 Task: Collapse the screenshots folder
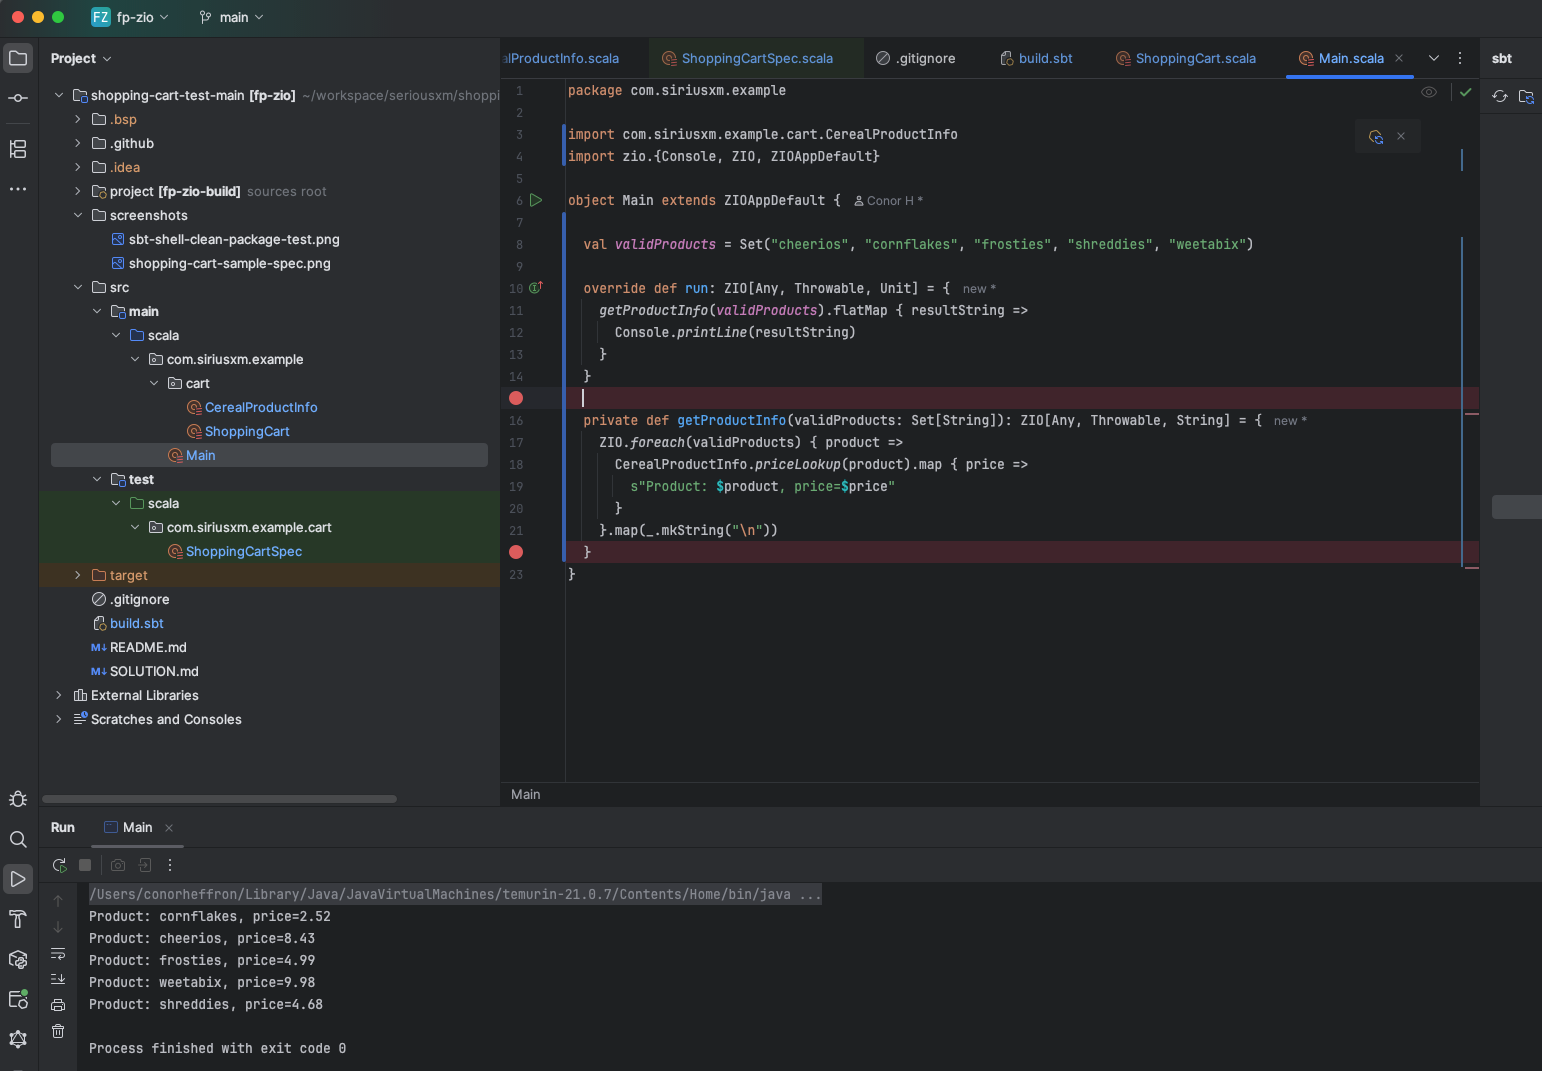(78, 215)
